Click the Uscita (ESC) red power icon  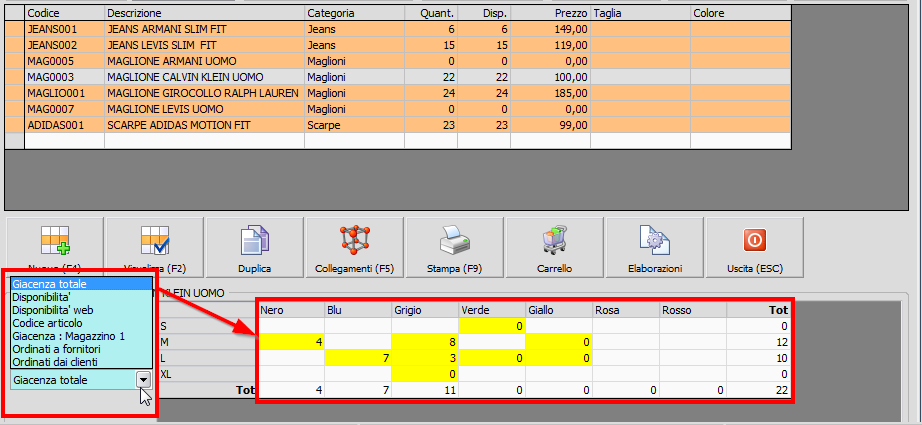coord(754,247)
